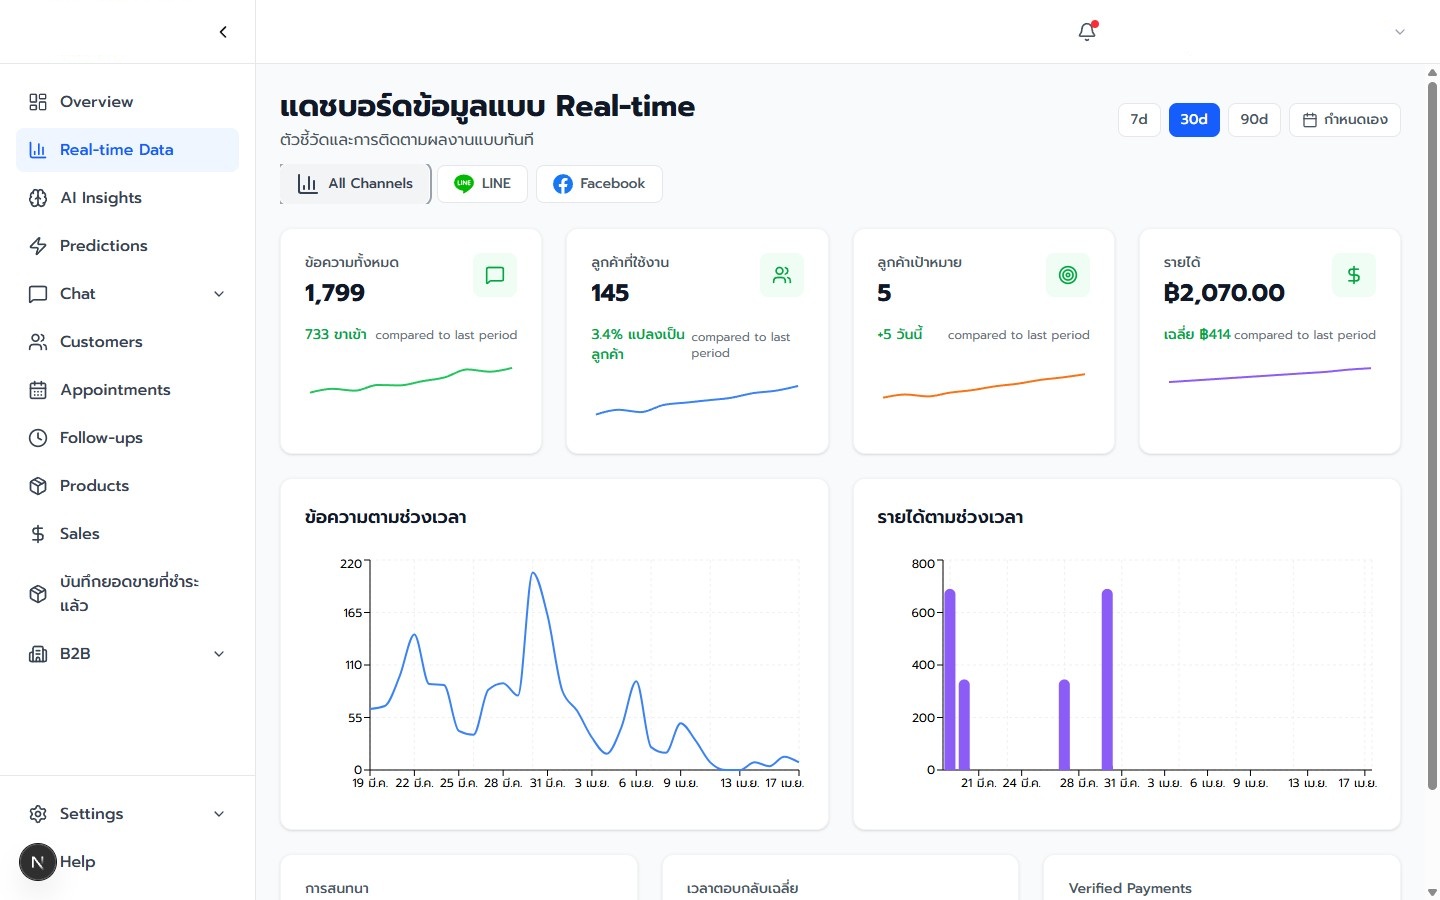
Task: Click the round N avatar badge
Action: click(38, 862)
